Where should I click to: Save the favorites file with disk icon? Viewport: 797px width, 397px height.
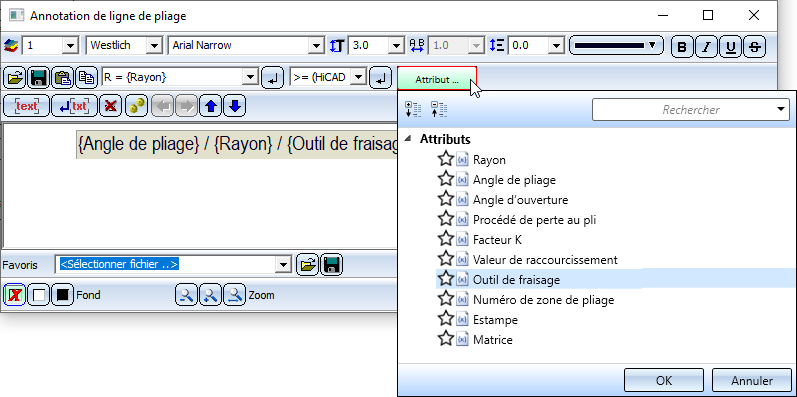332,265
